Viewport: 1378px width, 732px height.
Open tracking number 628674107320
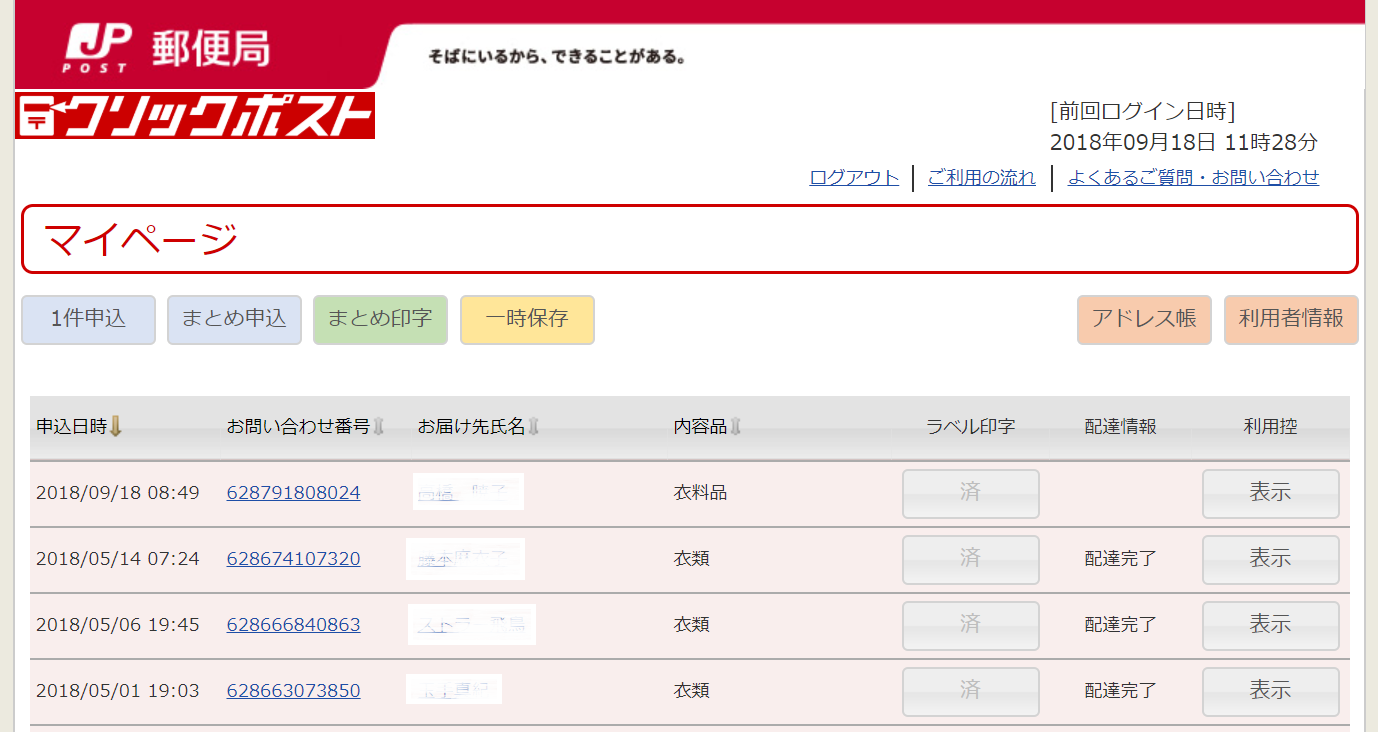point(293,559)
